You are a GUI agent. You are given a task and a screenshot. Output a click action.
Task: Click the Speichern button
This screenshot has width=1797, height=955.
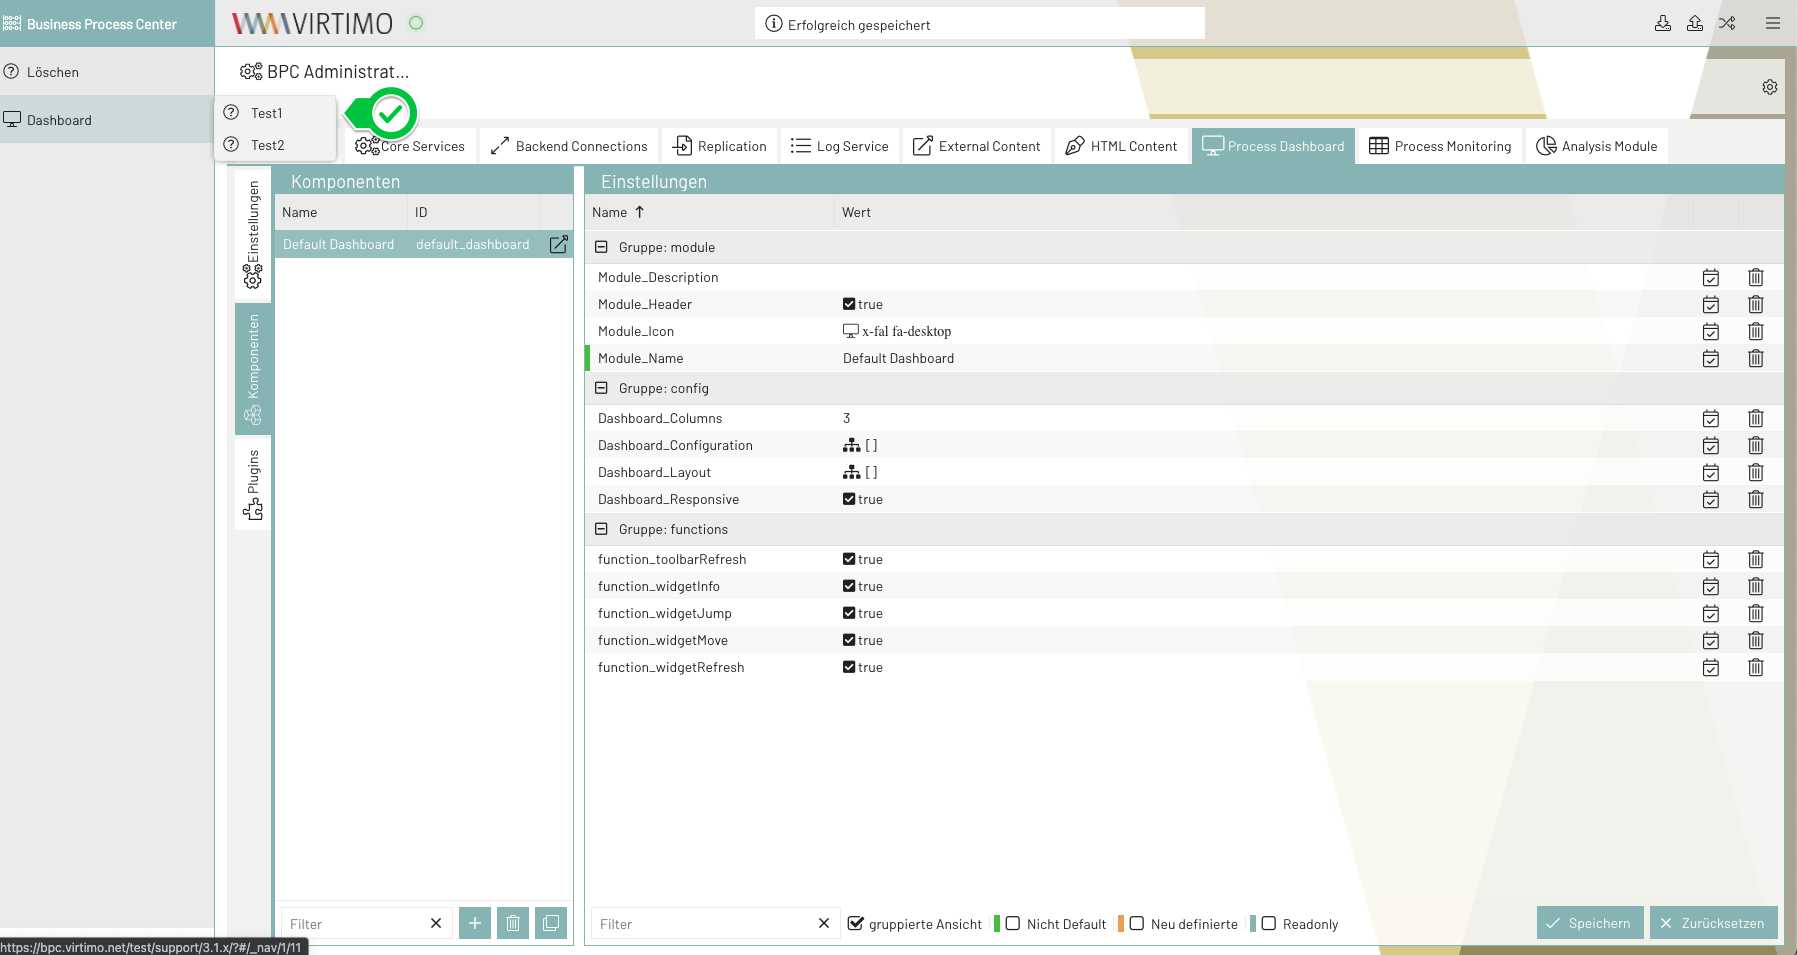click(x=1589, y=923)
